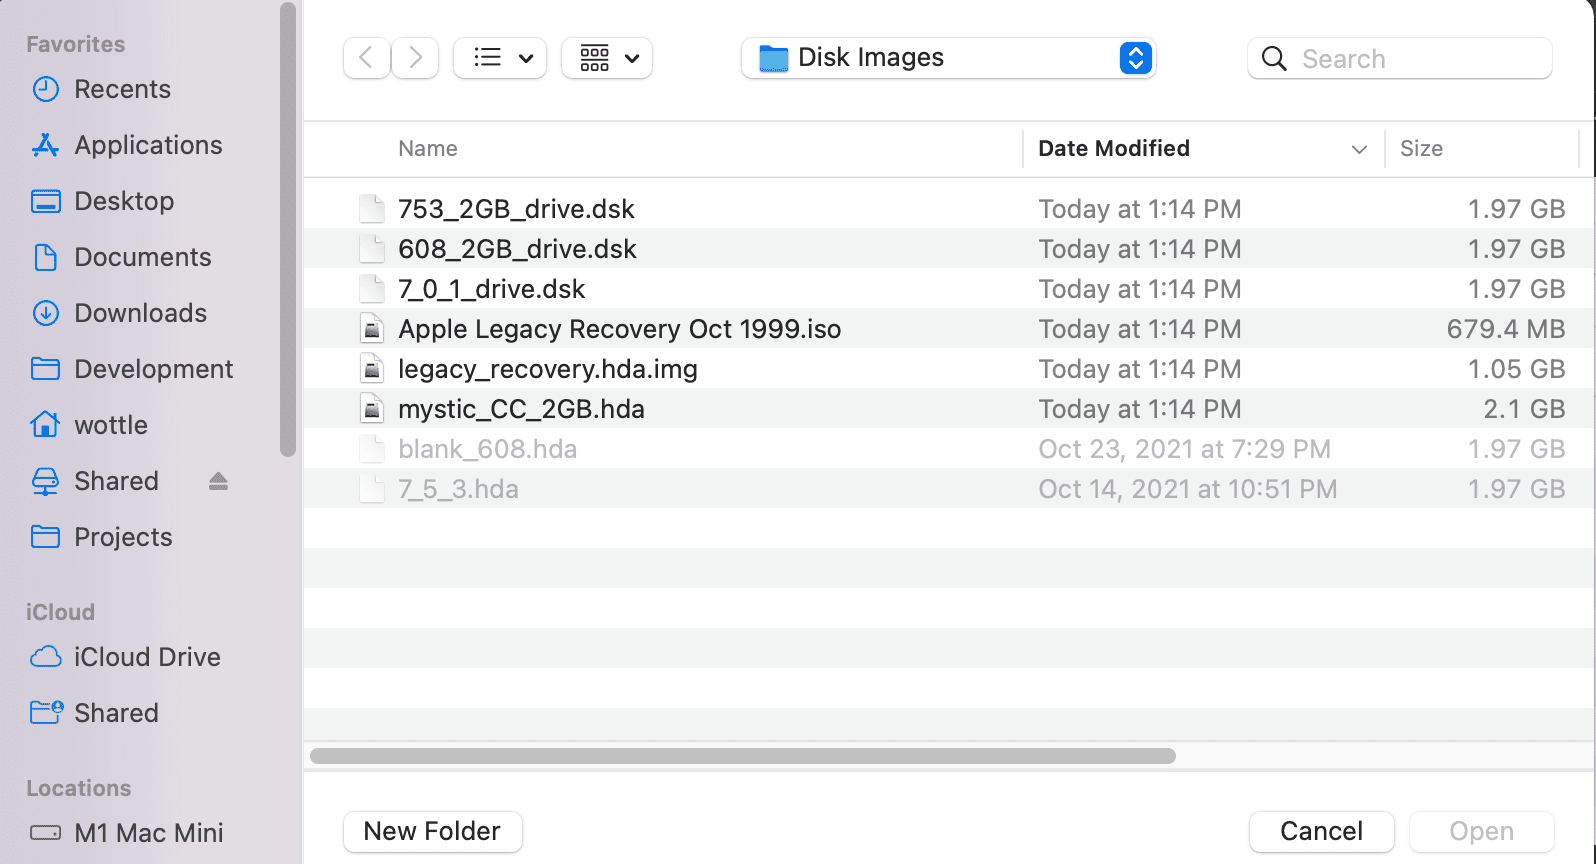Image resolution: width=1596 pixels, height=864 pixels.
Task: Sort by the Date Modified column header
Action: pyautogui.click(x=1114, y=148)
